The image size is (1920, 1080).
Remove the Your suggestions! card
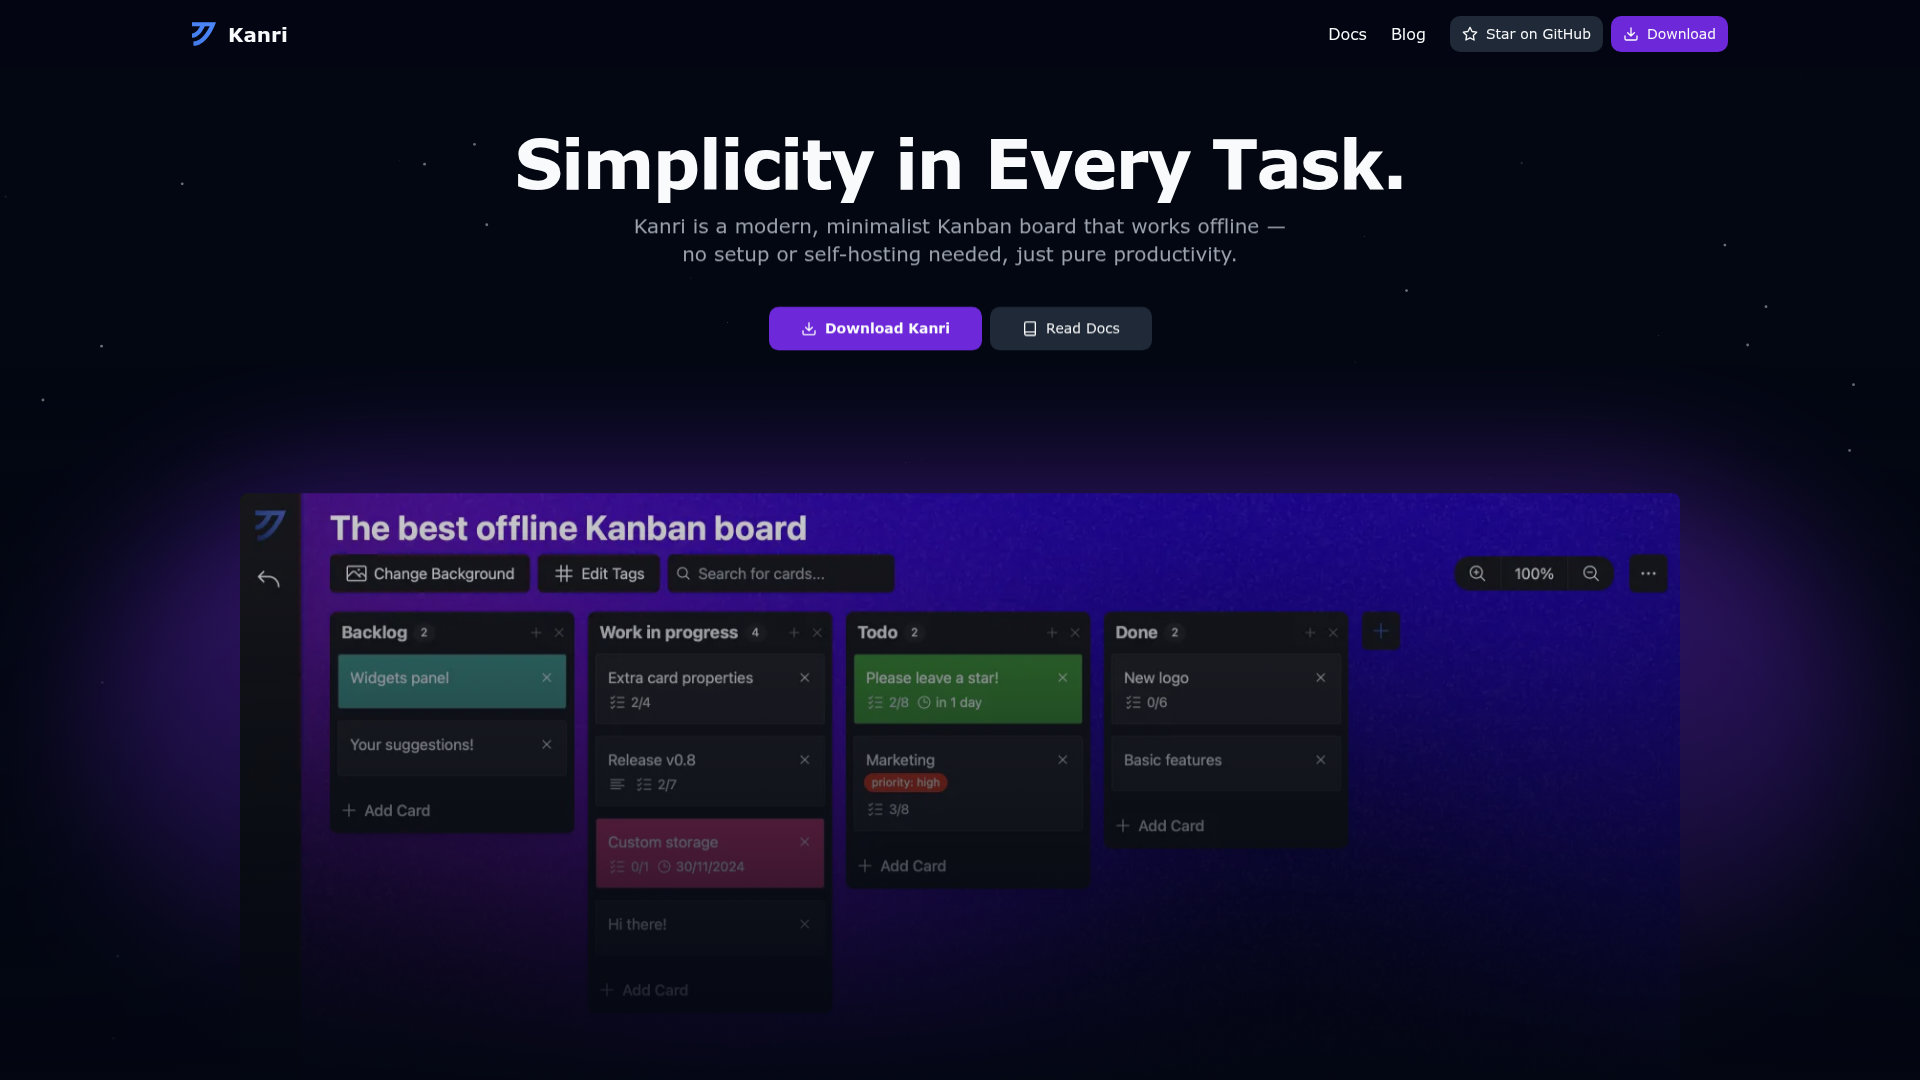(547, 745)
